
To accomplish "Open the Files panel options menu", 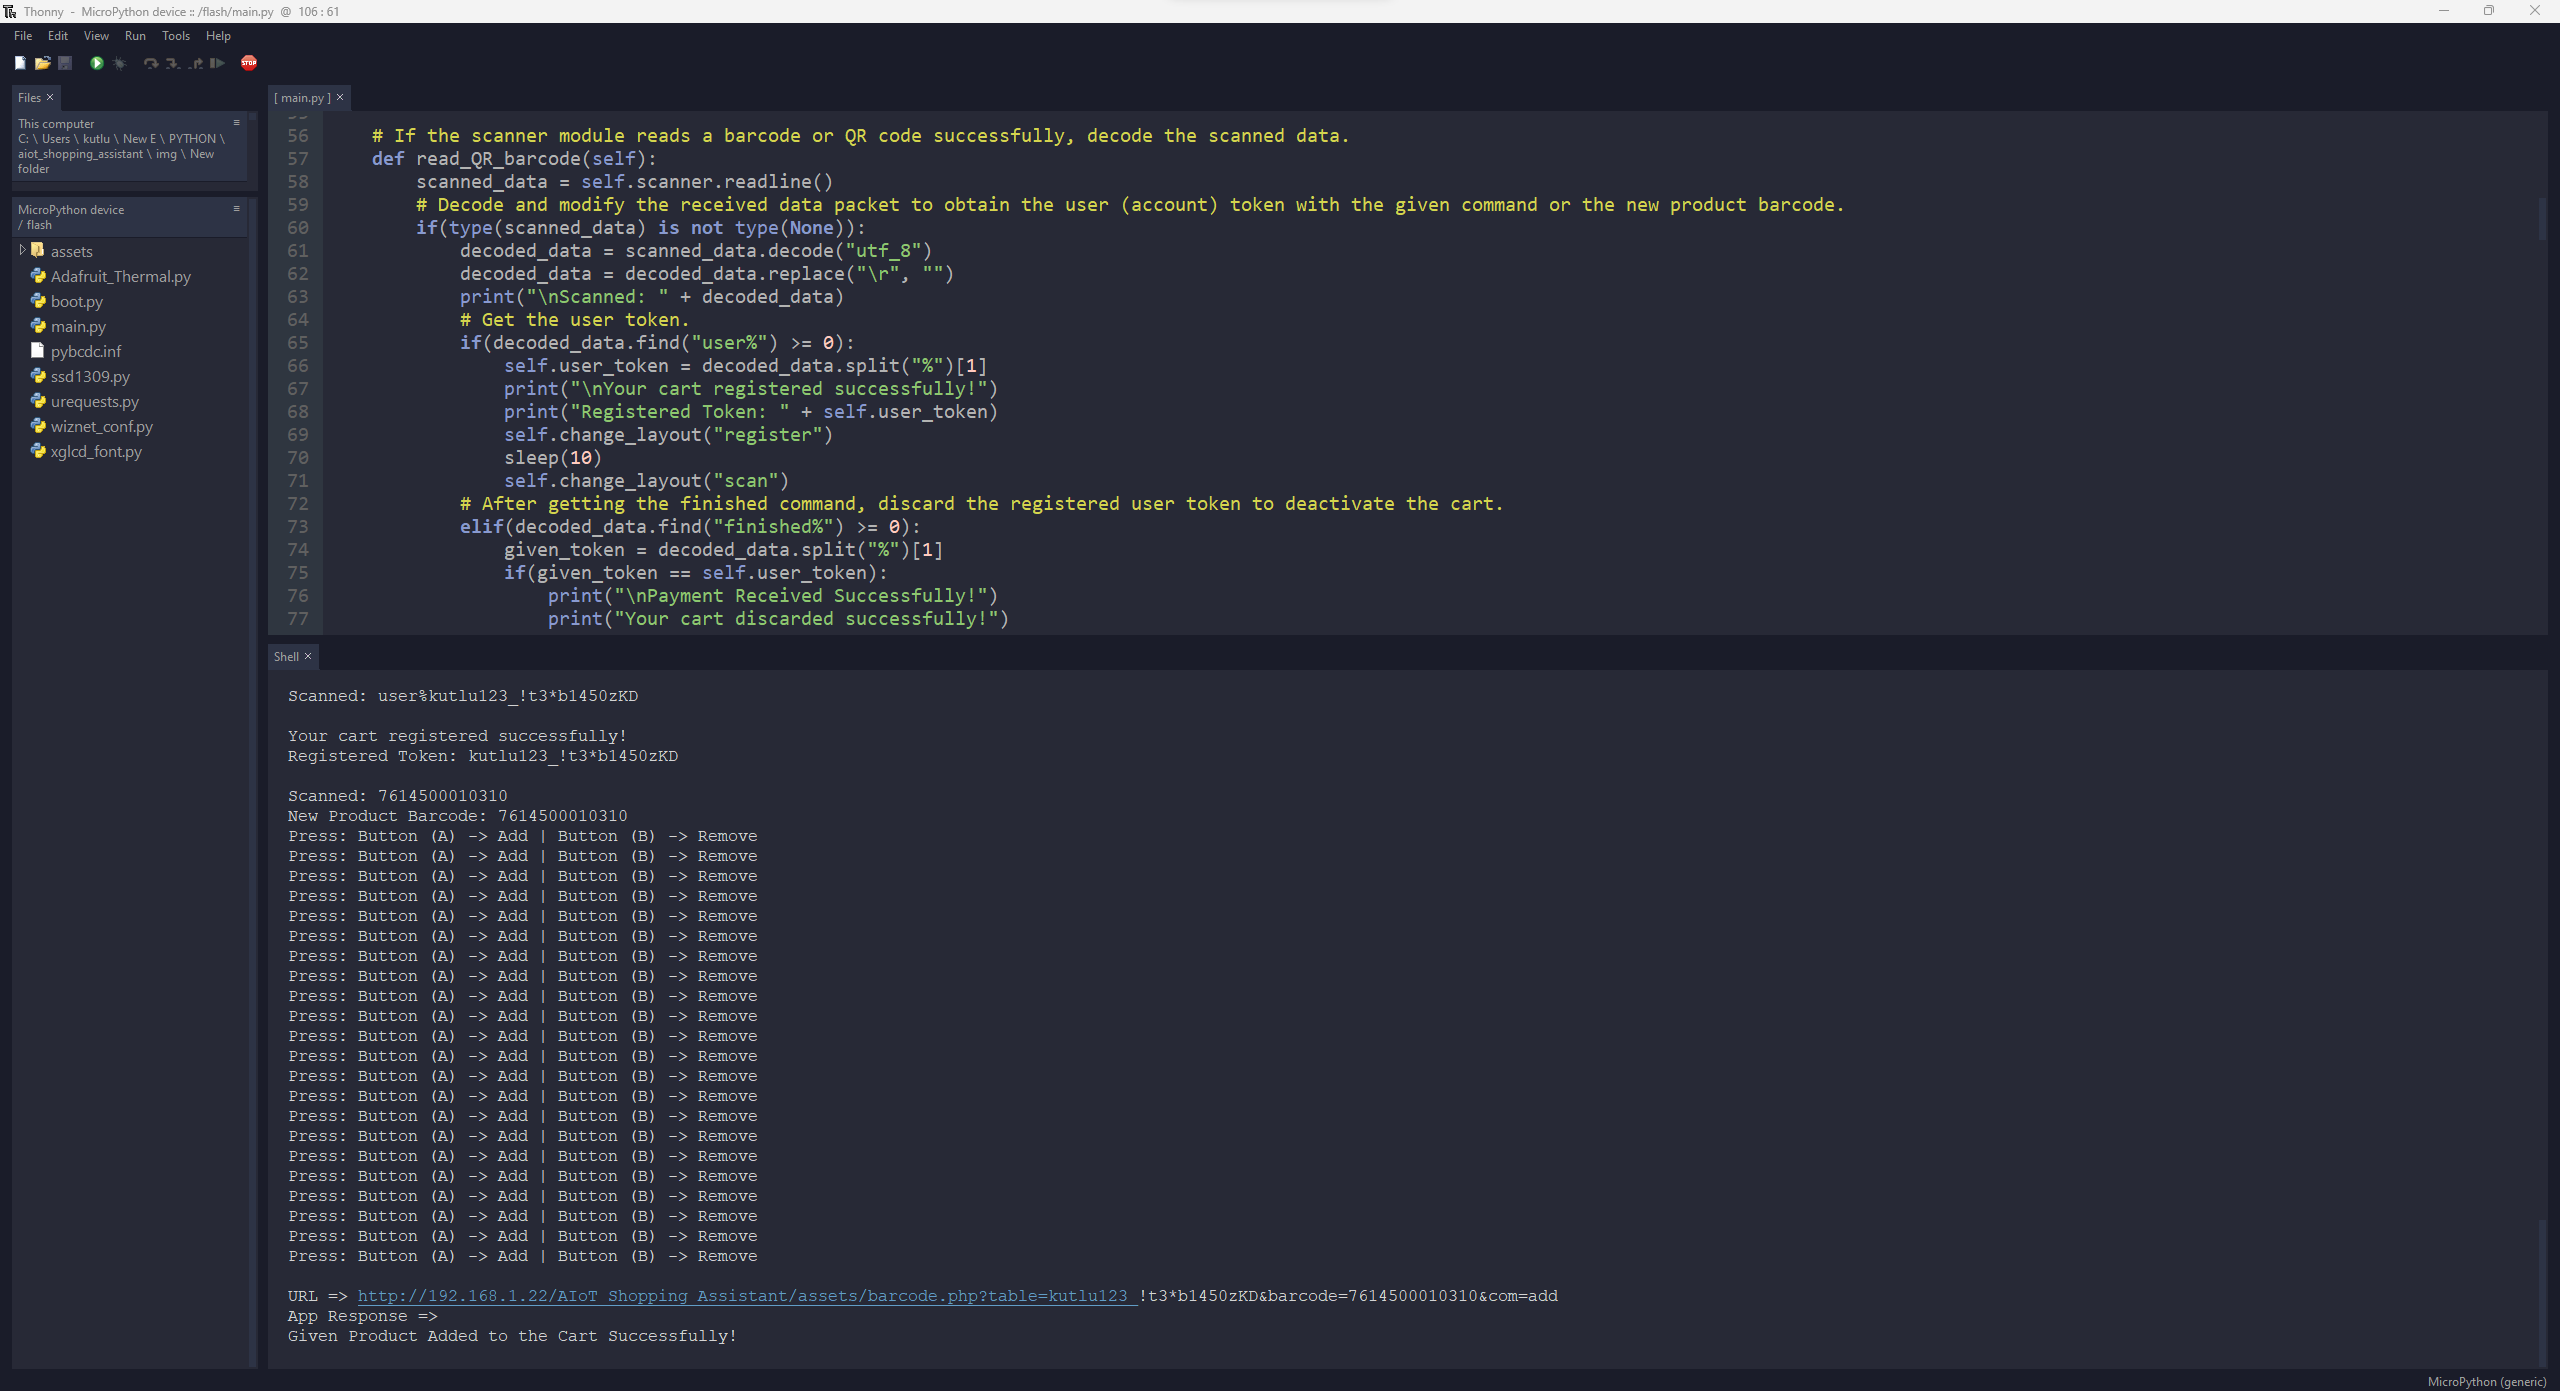I will coord(237,122).
